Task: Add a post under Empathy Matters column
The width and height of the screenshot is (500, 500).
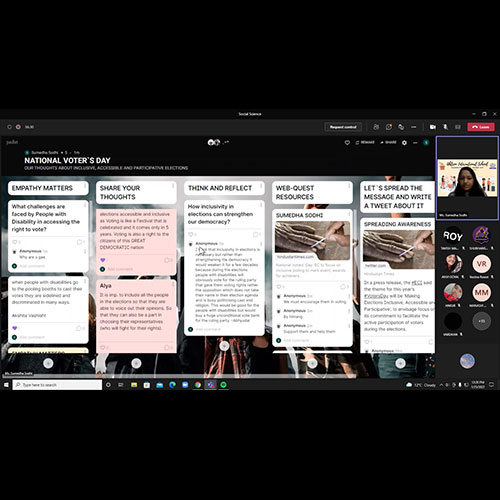Action: (48, 363)
